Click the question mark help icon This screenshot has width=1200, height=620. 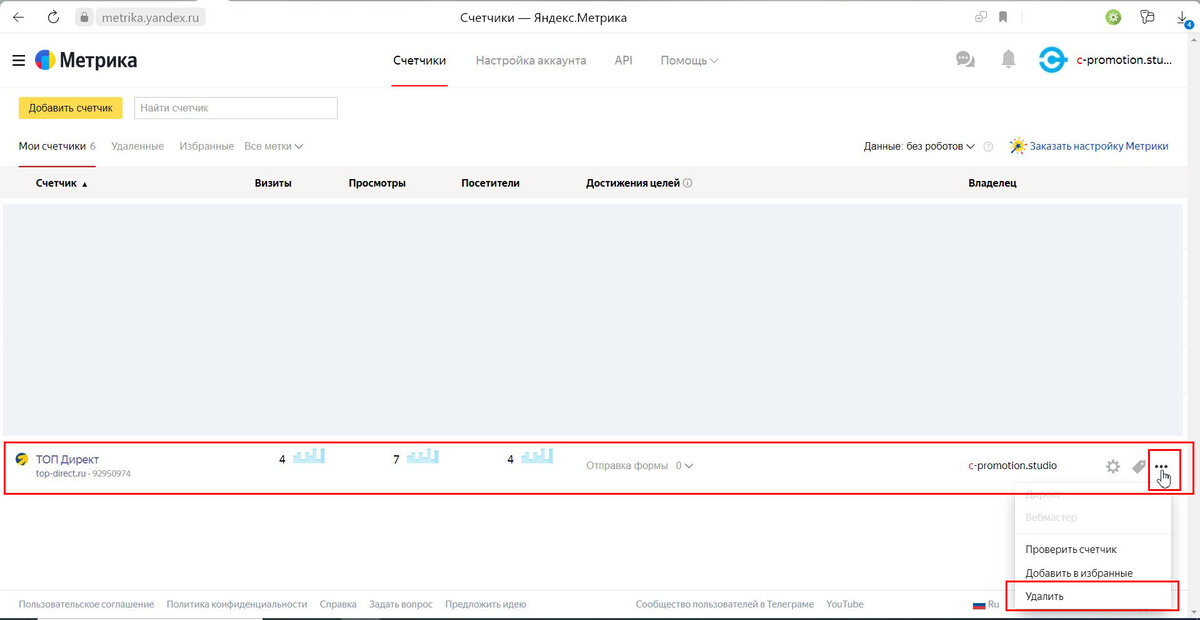click(x=988, y=147)
